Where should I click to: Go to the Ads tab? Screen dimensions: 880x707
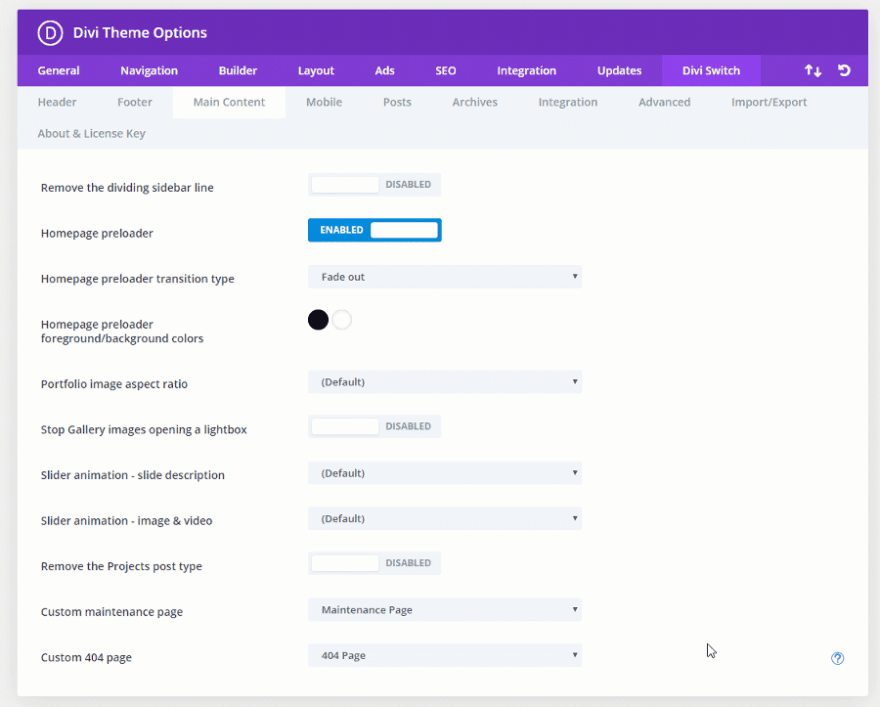(384, 71)
